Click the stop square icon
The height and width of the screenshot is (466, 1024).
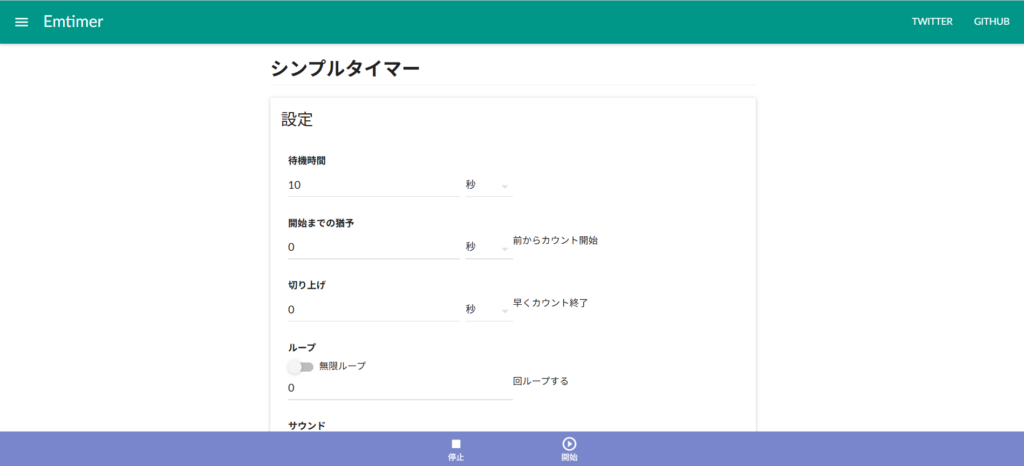tap(456, 444)
